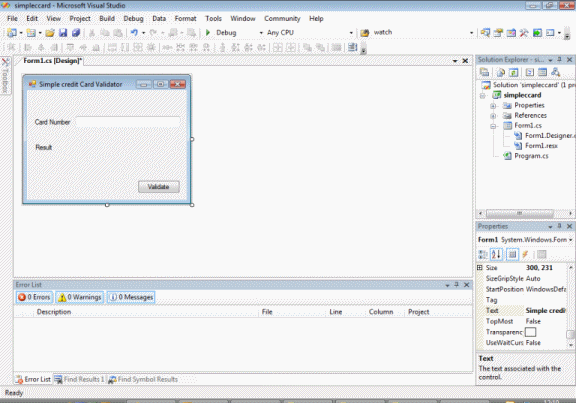Select the Validate button on the form
The width and height of the screenshot is (576, 403).
click(159, 187)
